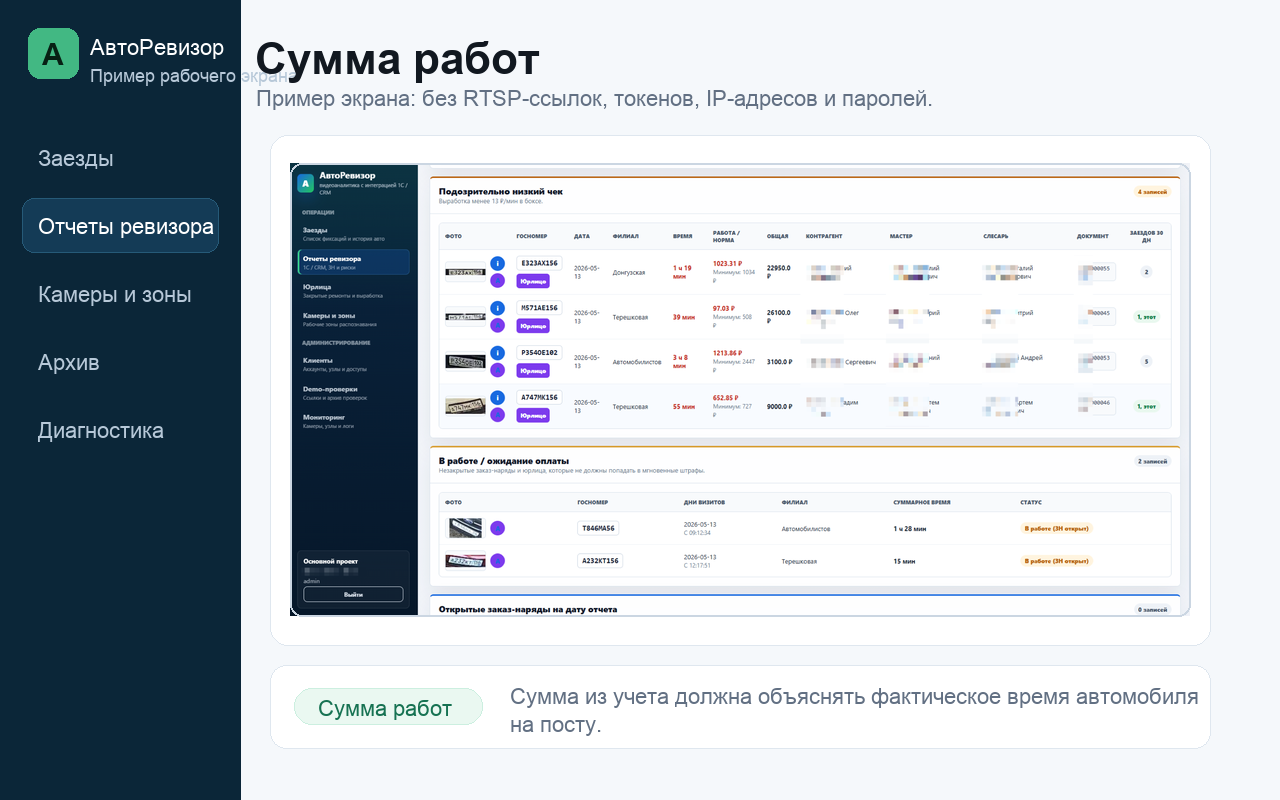The image size is (1280, 800).
Task: Click the КОНТРАГЕНТ column header
Action: 824,236
